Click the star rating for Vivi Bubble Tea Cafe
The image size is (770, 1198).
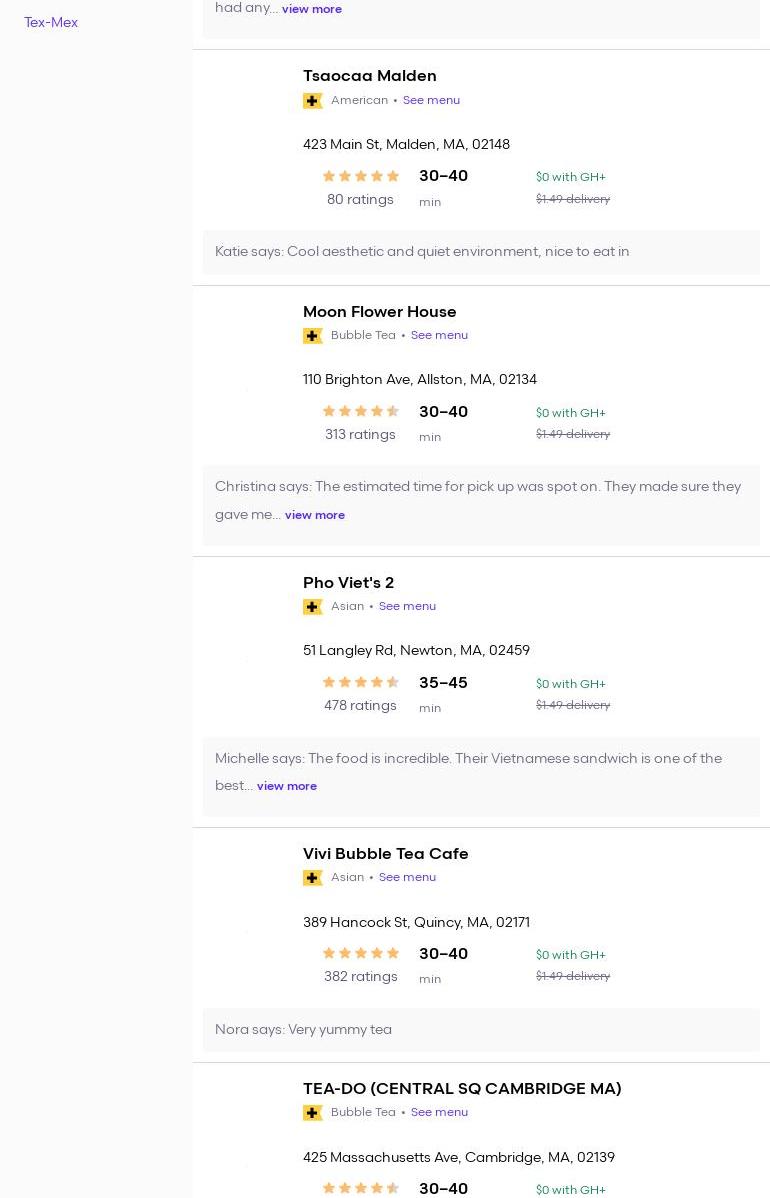361,953
